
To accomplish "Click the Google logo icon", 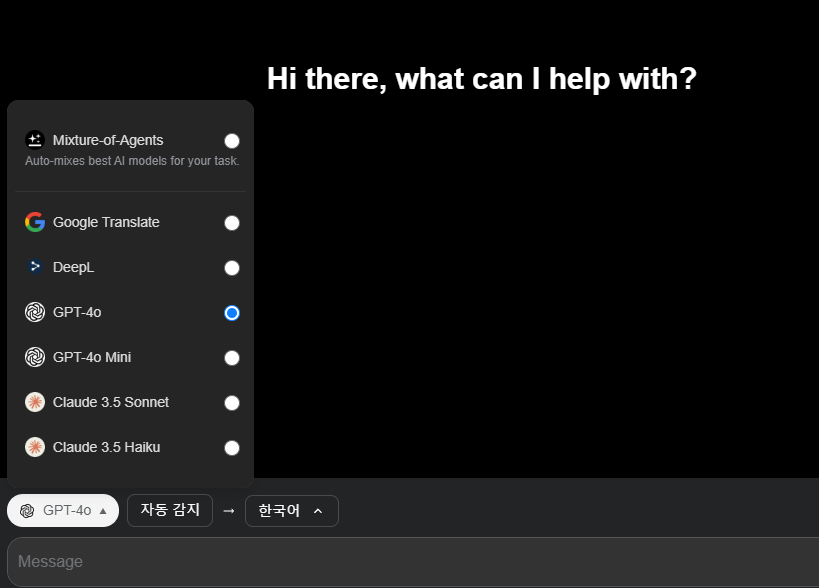I will click(35, 222).
